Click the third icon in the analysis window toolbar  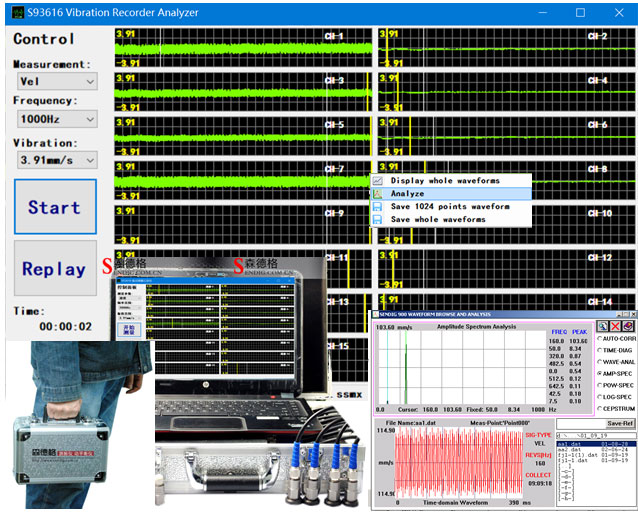click(x=628, y=326)
